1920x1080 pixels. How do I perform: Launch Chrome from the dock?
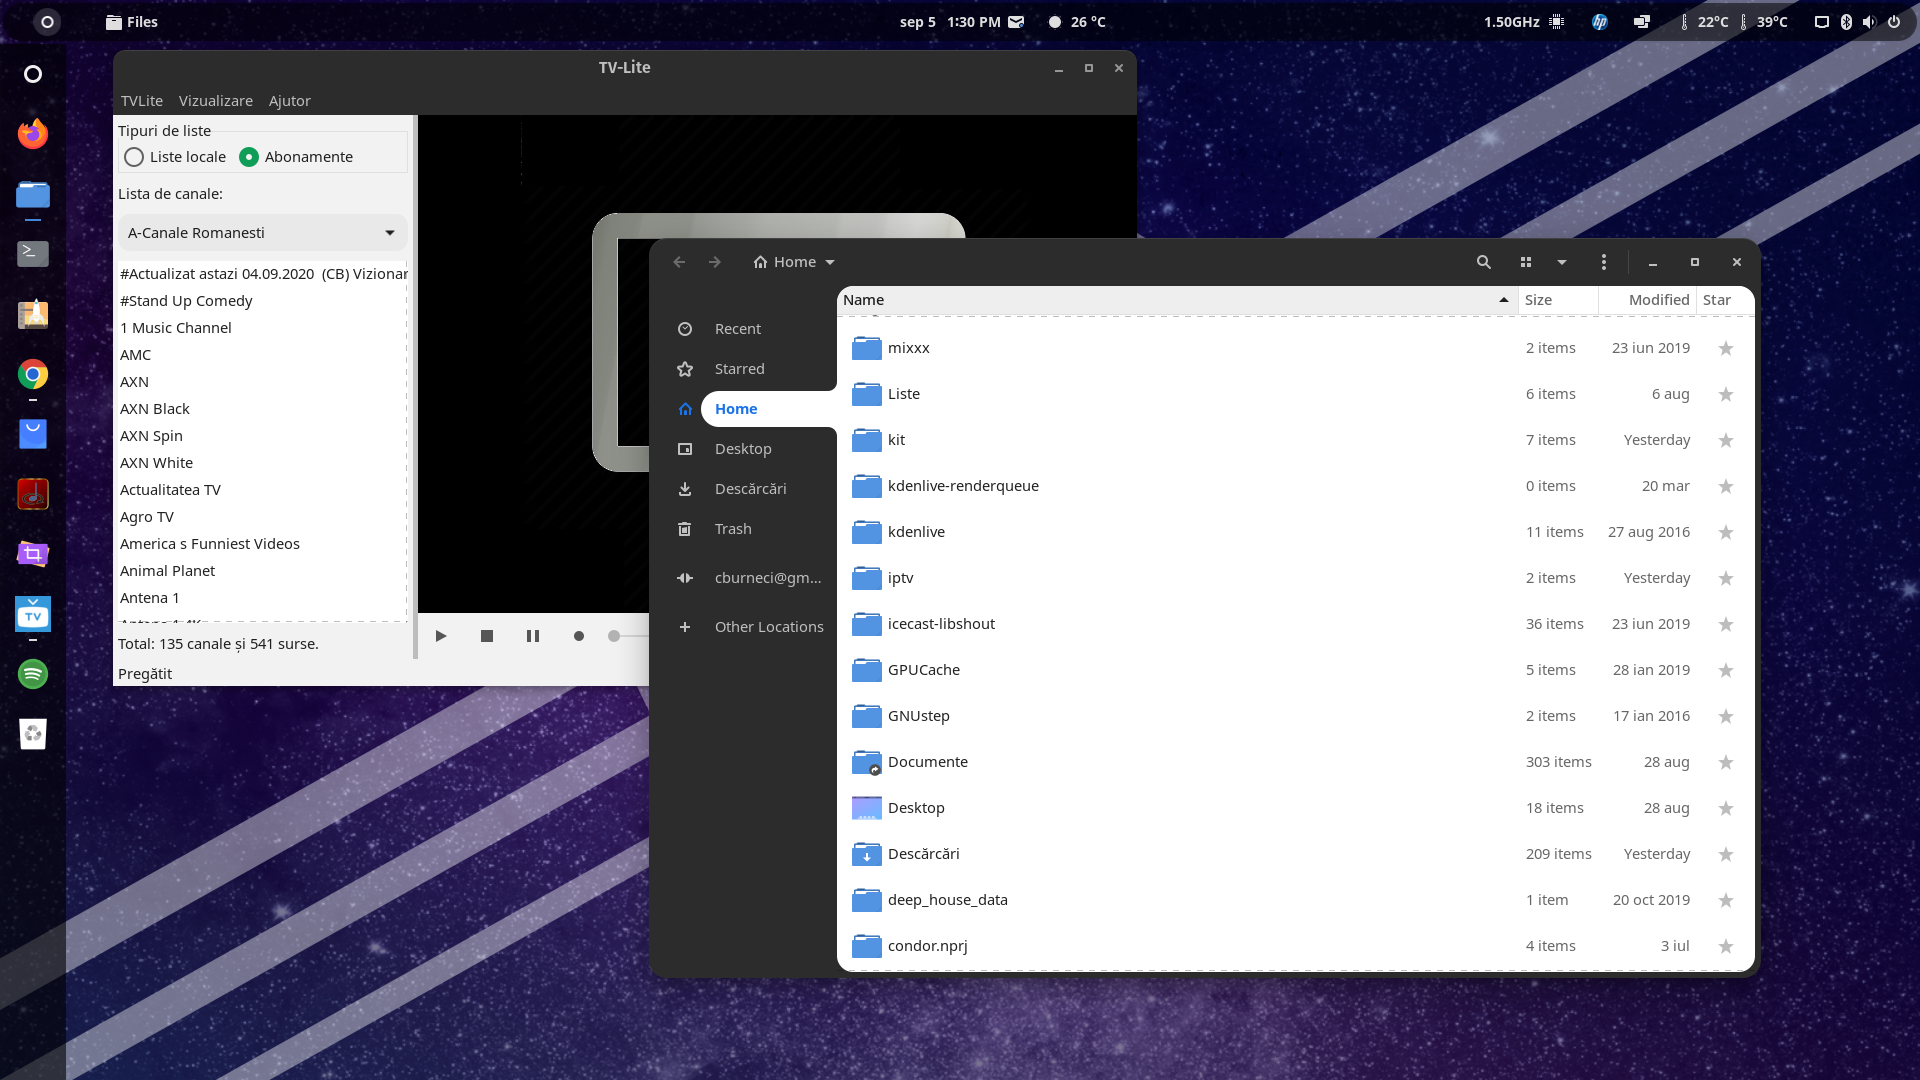33,374
